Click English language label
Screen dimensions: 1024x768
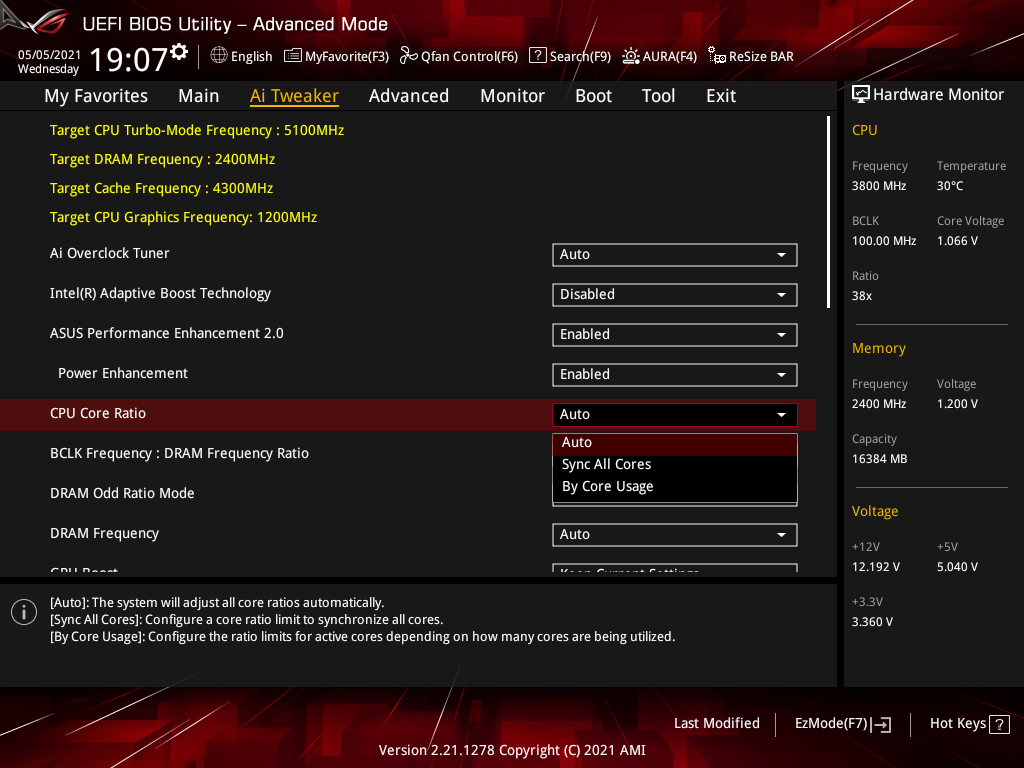click(x=251, y=56)
